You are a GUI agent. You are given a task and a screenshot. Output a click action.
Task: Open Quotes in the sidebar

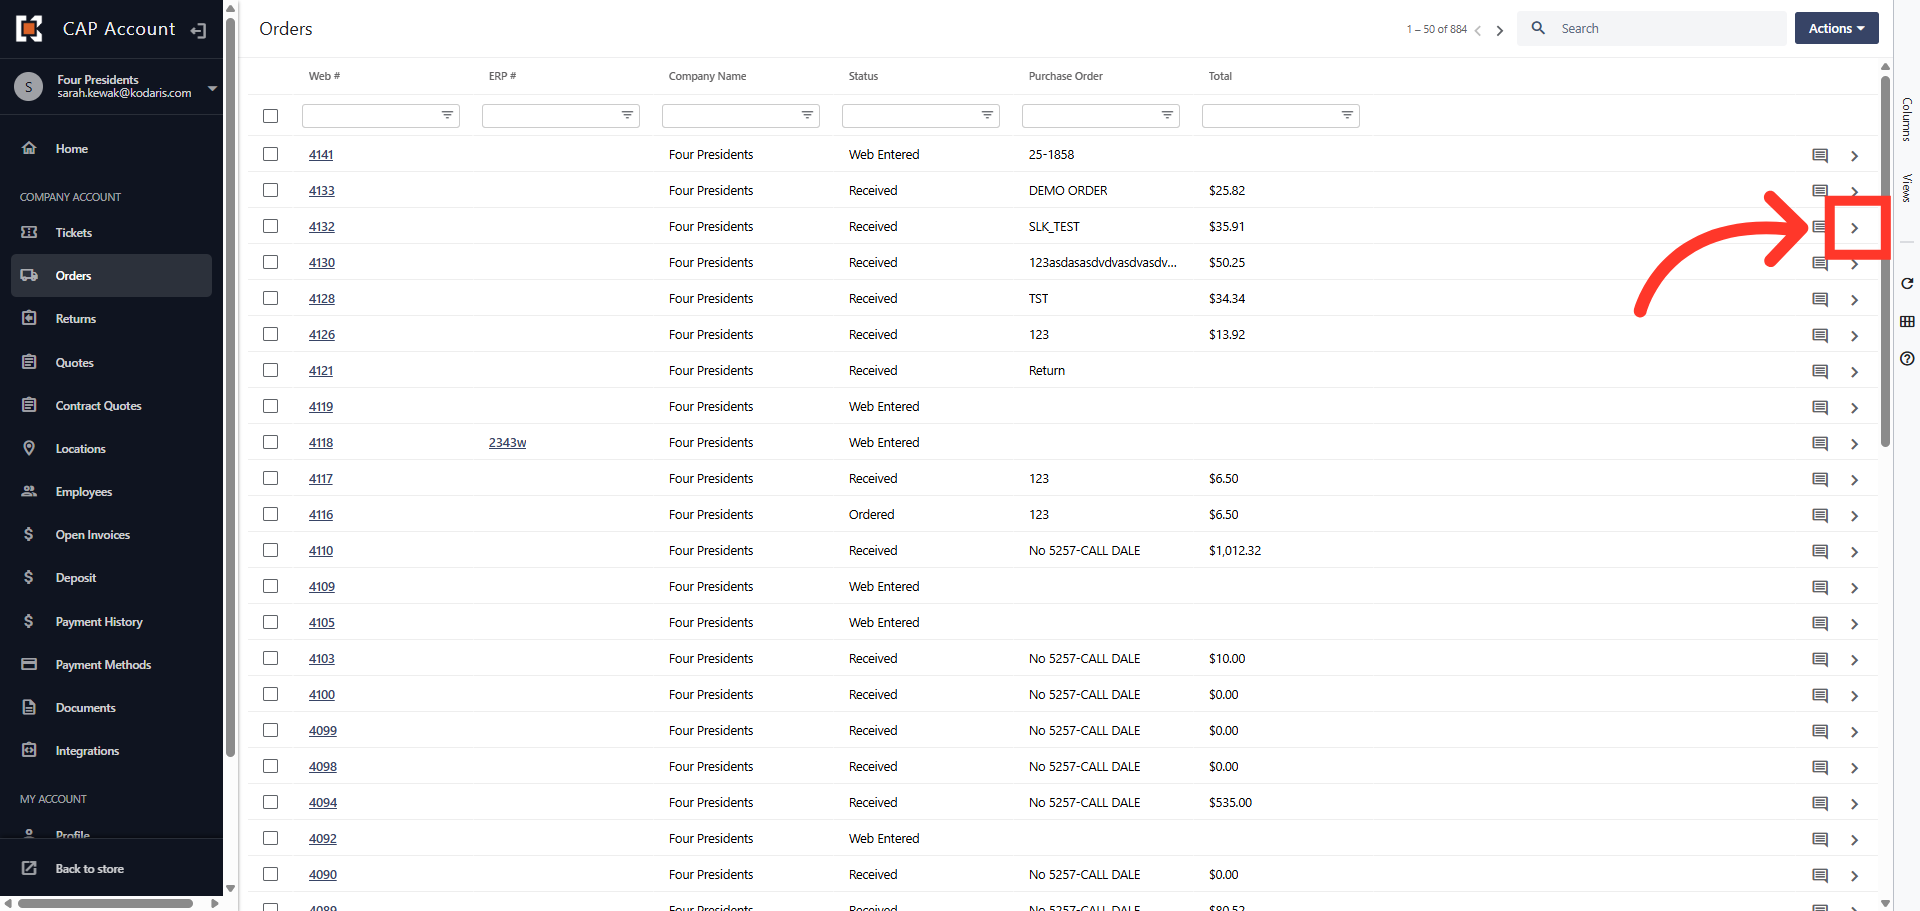point(111,362)
